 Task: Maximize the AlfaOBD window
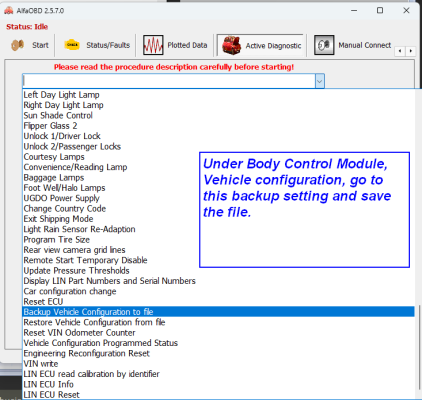pyautogui.click(x=380, y=10)
